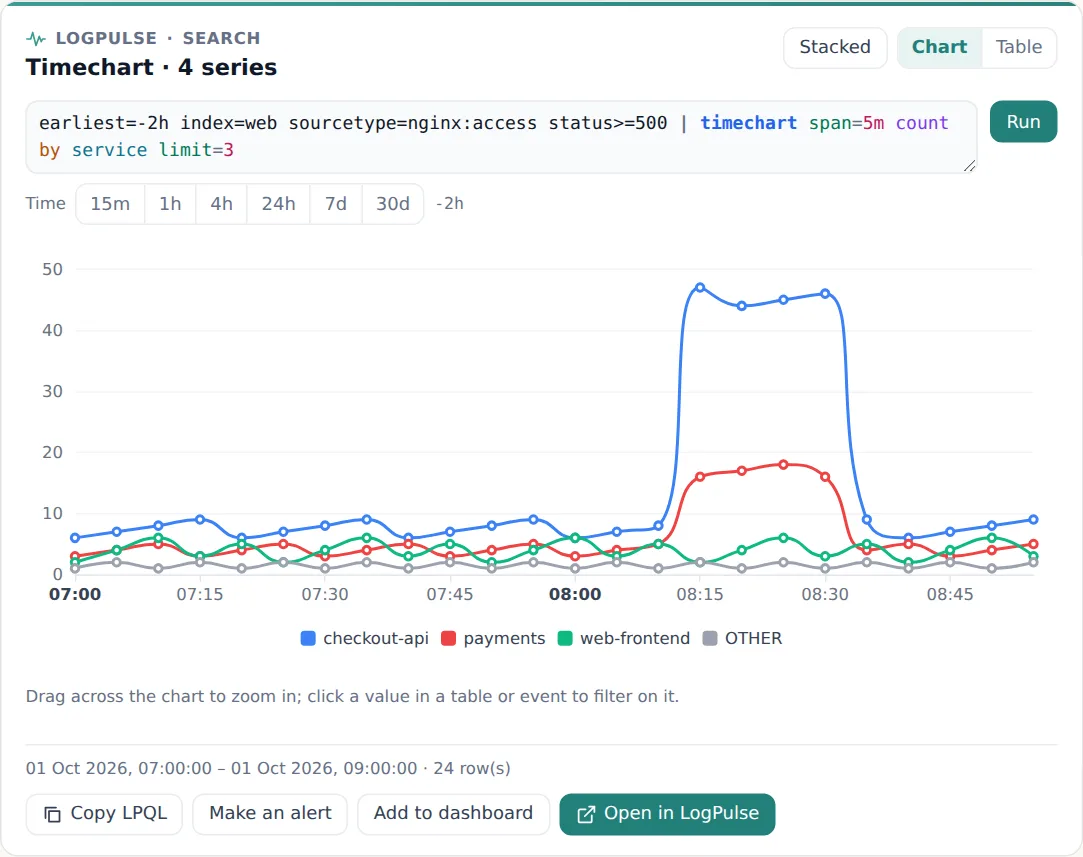
Task: Hide the web-frontend series via legend
Action: tap(624, 638)
